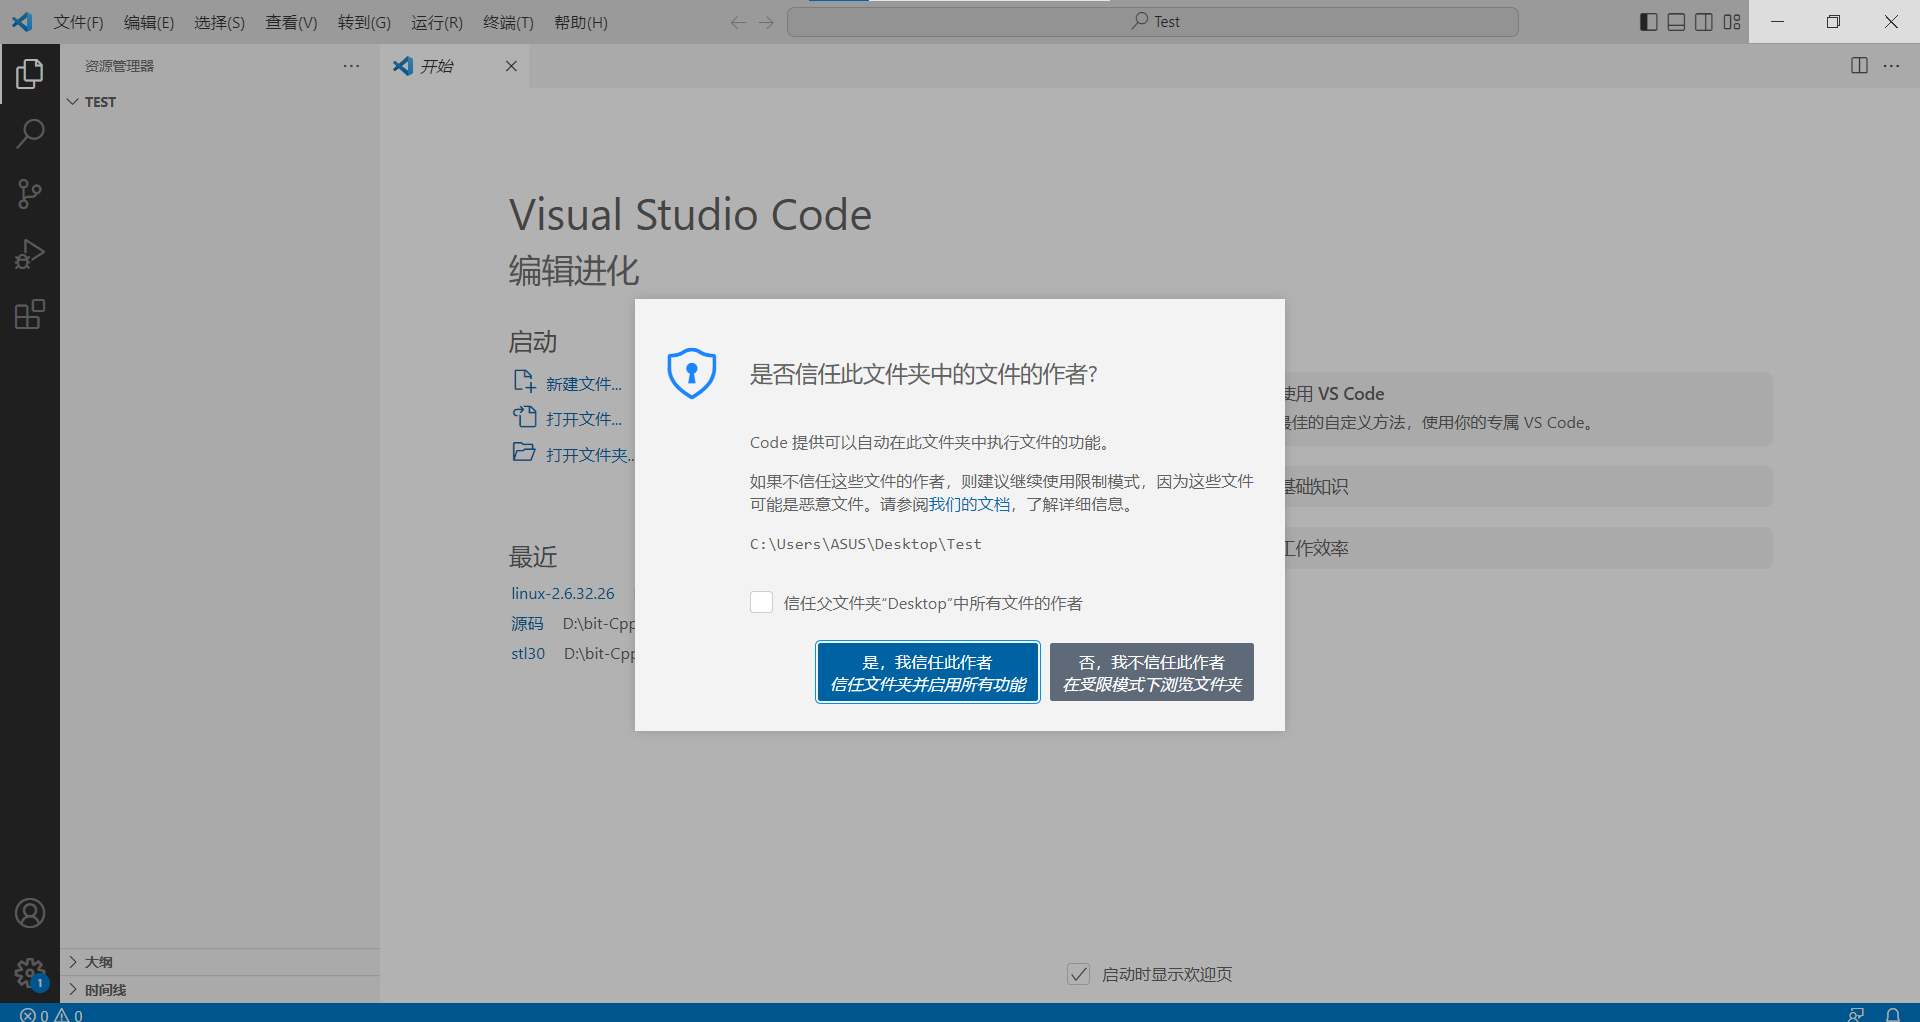
Task: Open 我们的文档 link in dialog
Action: point(970,505)
